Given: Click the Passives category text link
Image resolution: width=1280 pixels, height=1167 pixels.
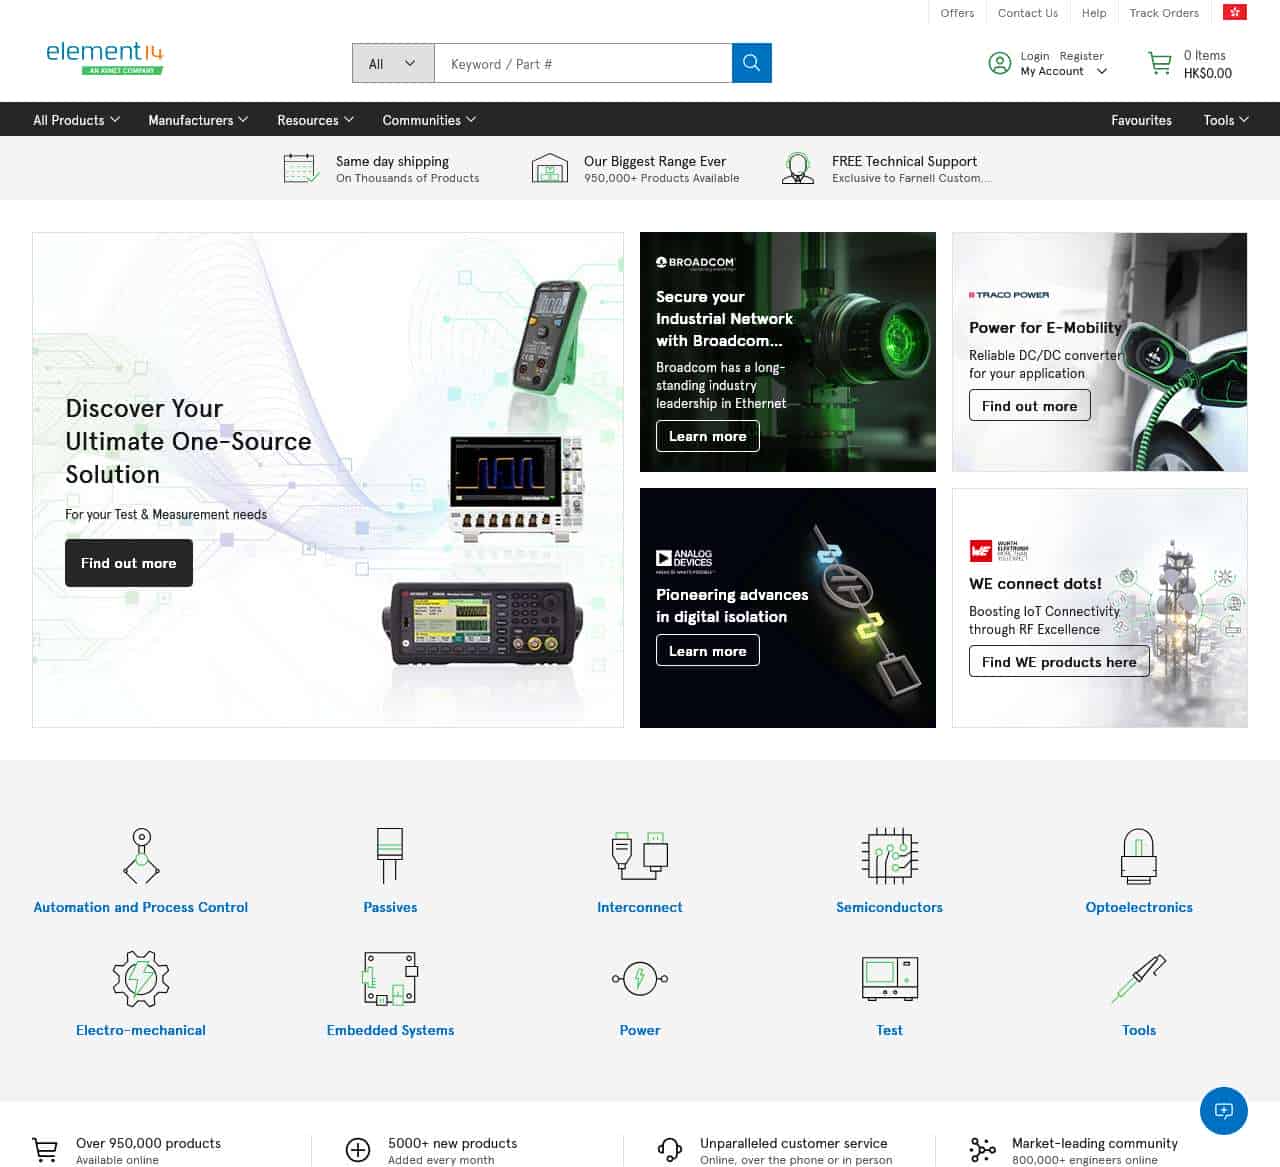Looking at the screenshot, I should [390, 907].
